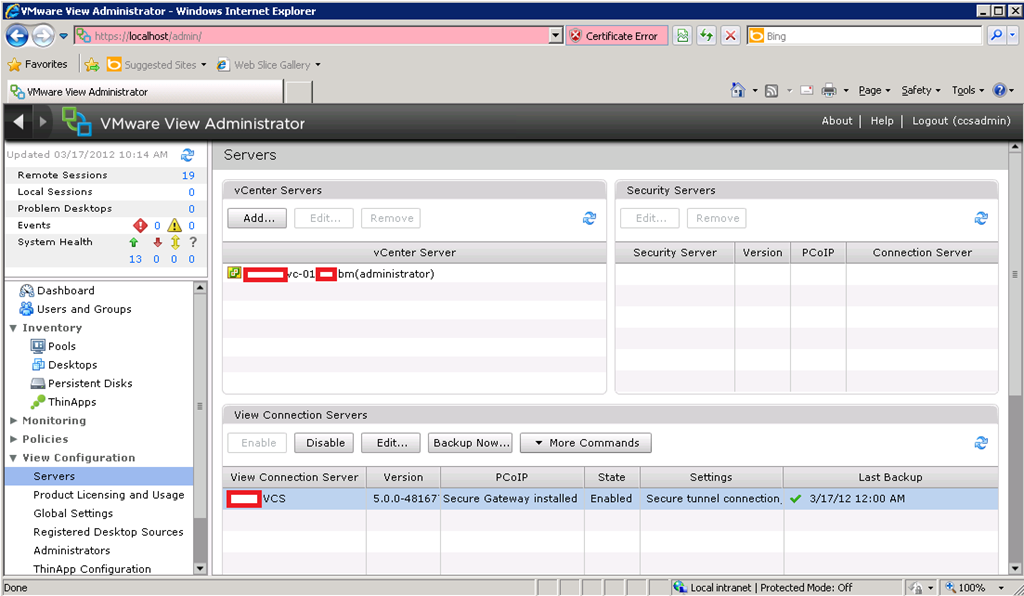
Task: Click the Edit... connection server button
Action: 392,443
